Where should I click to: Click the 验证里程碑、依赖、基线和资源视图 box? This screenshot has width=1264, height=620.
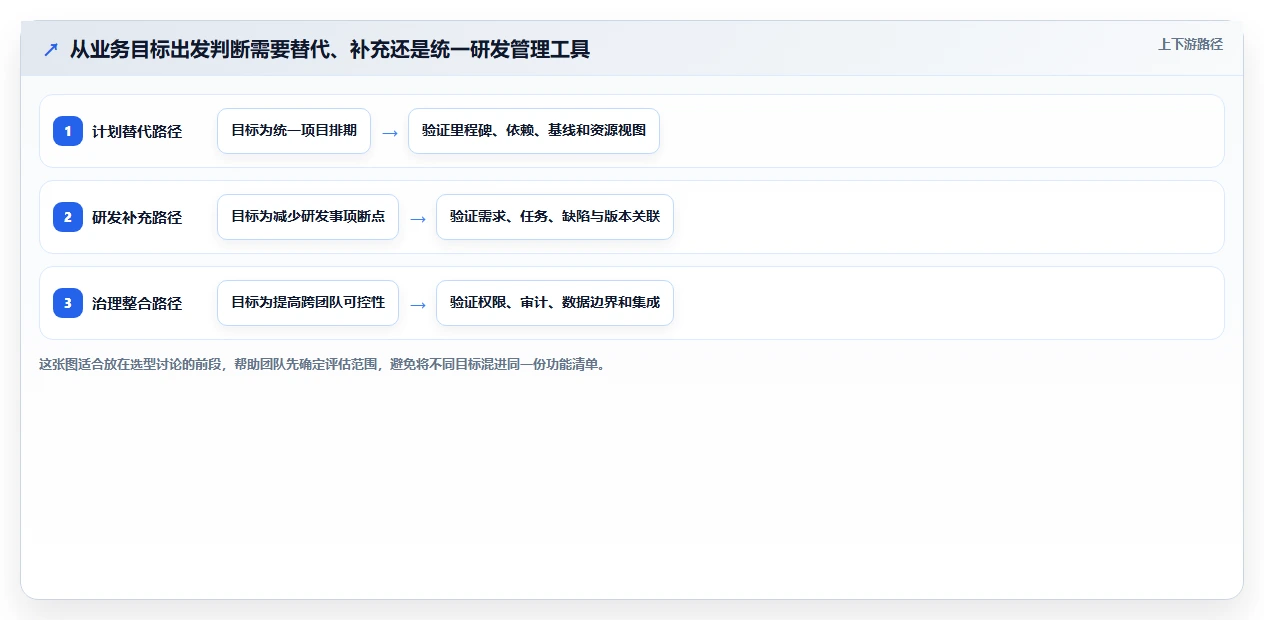(x=534, y=131)
